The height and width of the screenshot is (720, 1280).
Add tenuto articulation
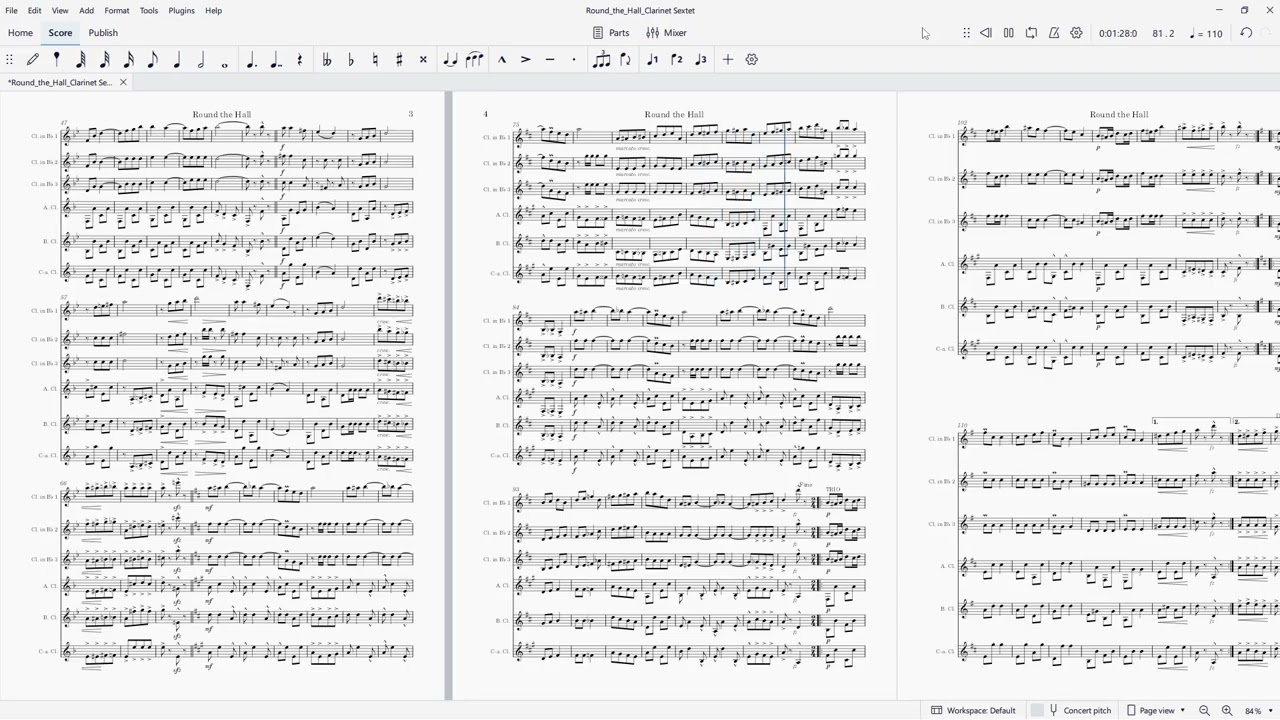click(x=550, y=60)
